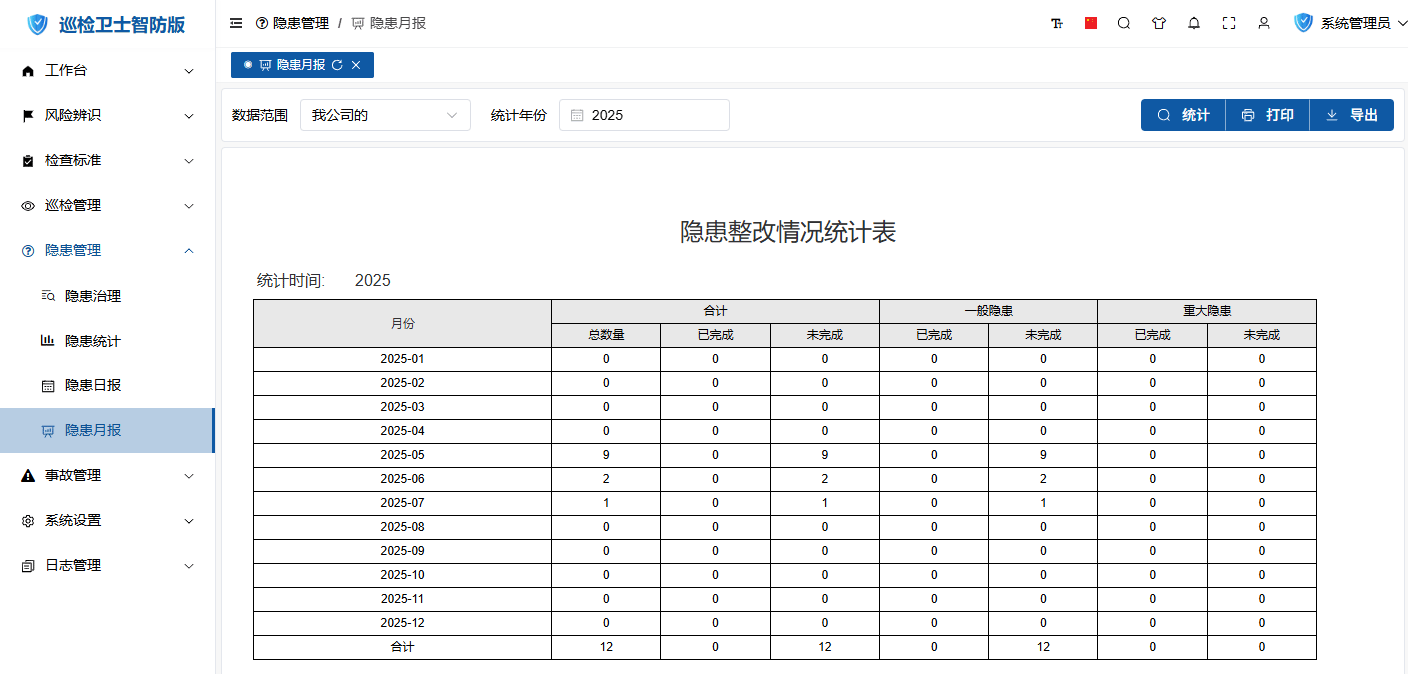The image size is (1408, 674).
Task: Open the search magnifier in top bar
Action: tap(1124, 23)
